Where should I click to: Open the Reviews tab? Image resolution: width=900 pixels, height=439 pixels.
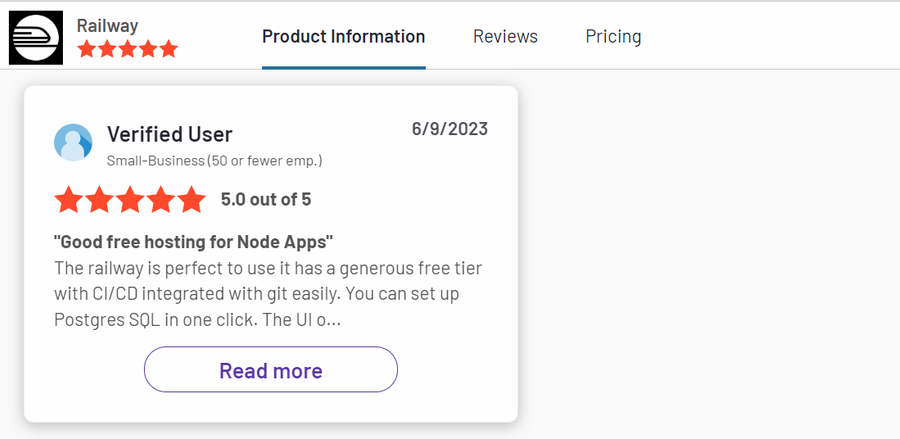505,37
